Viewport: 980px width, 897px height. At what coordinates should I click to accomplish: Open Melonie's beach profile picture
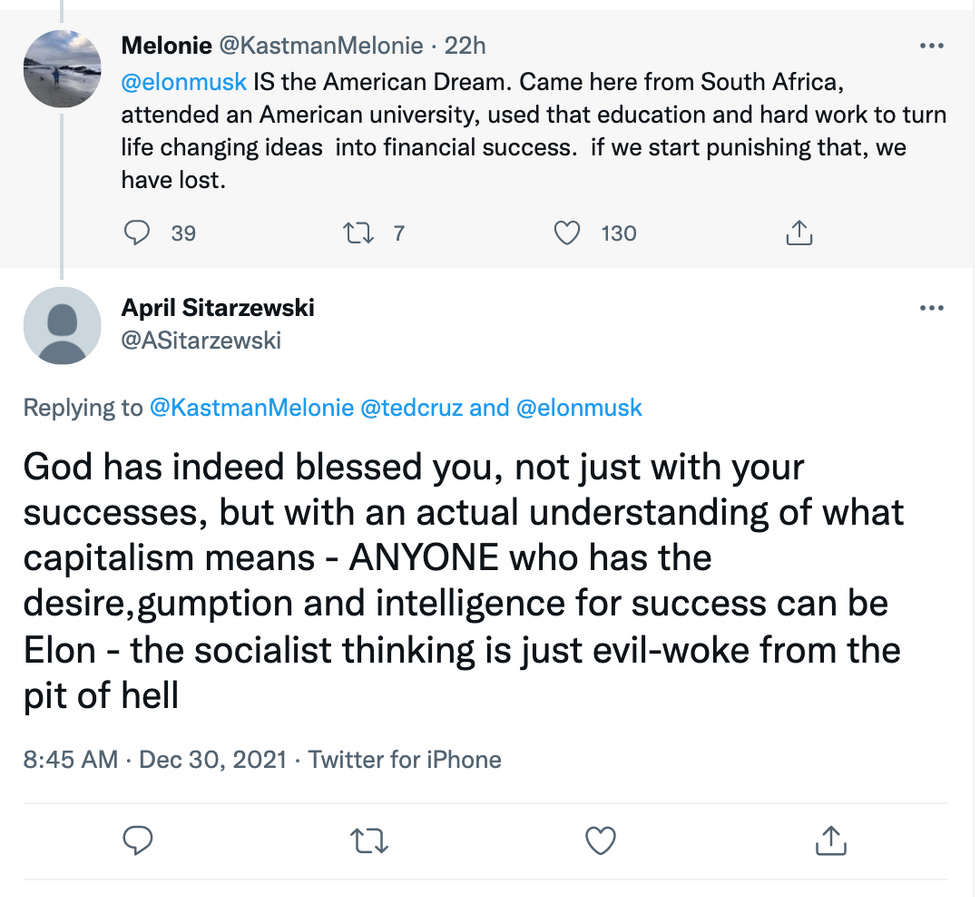(62, 68)
